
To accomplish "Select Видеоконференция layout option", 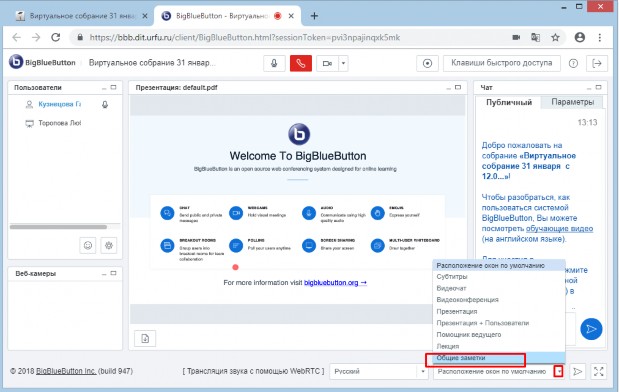I will (x=499, y=300).
